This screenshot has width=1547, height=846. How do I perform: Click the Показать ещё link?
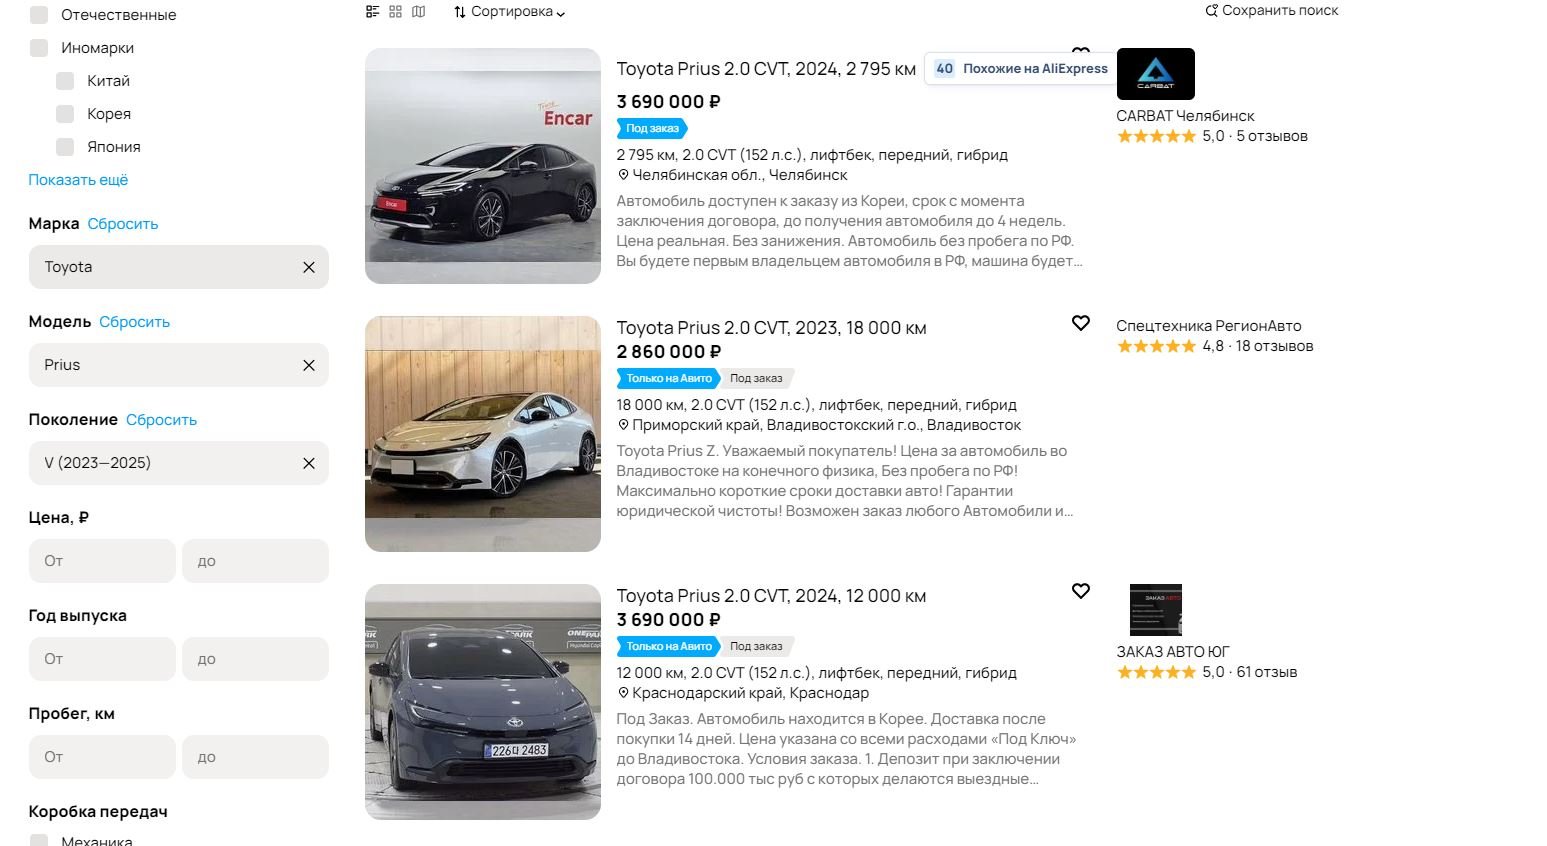78,180
